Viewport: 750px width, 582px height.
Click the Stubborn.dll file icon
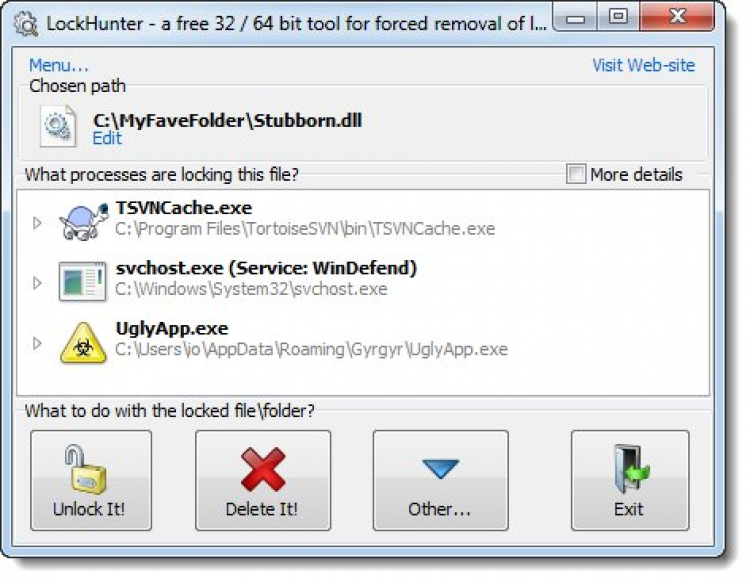(58, 126)
